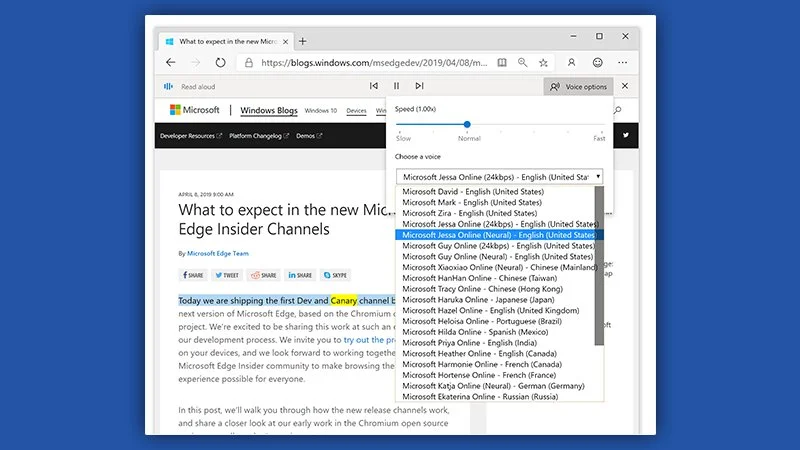The height and width of the screenshot is (450, 800).
Task: Click the address bar URL field
Action: pos(374,63)
